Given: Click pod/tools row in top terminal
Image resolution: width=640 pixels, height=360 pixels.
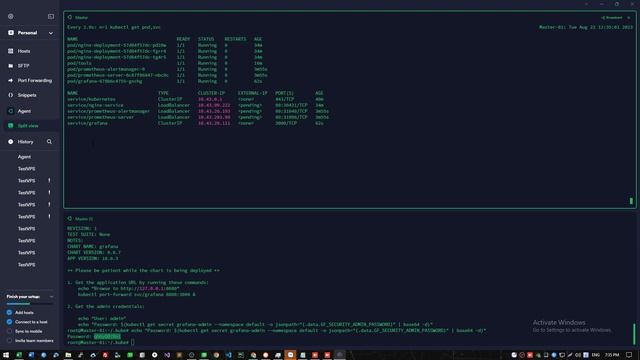Looking at the screenshot, I should (x=165, y=63).
